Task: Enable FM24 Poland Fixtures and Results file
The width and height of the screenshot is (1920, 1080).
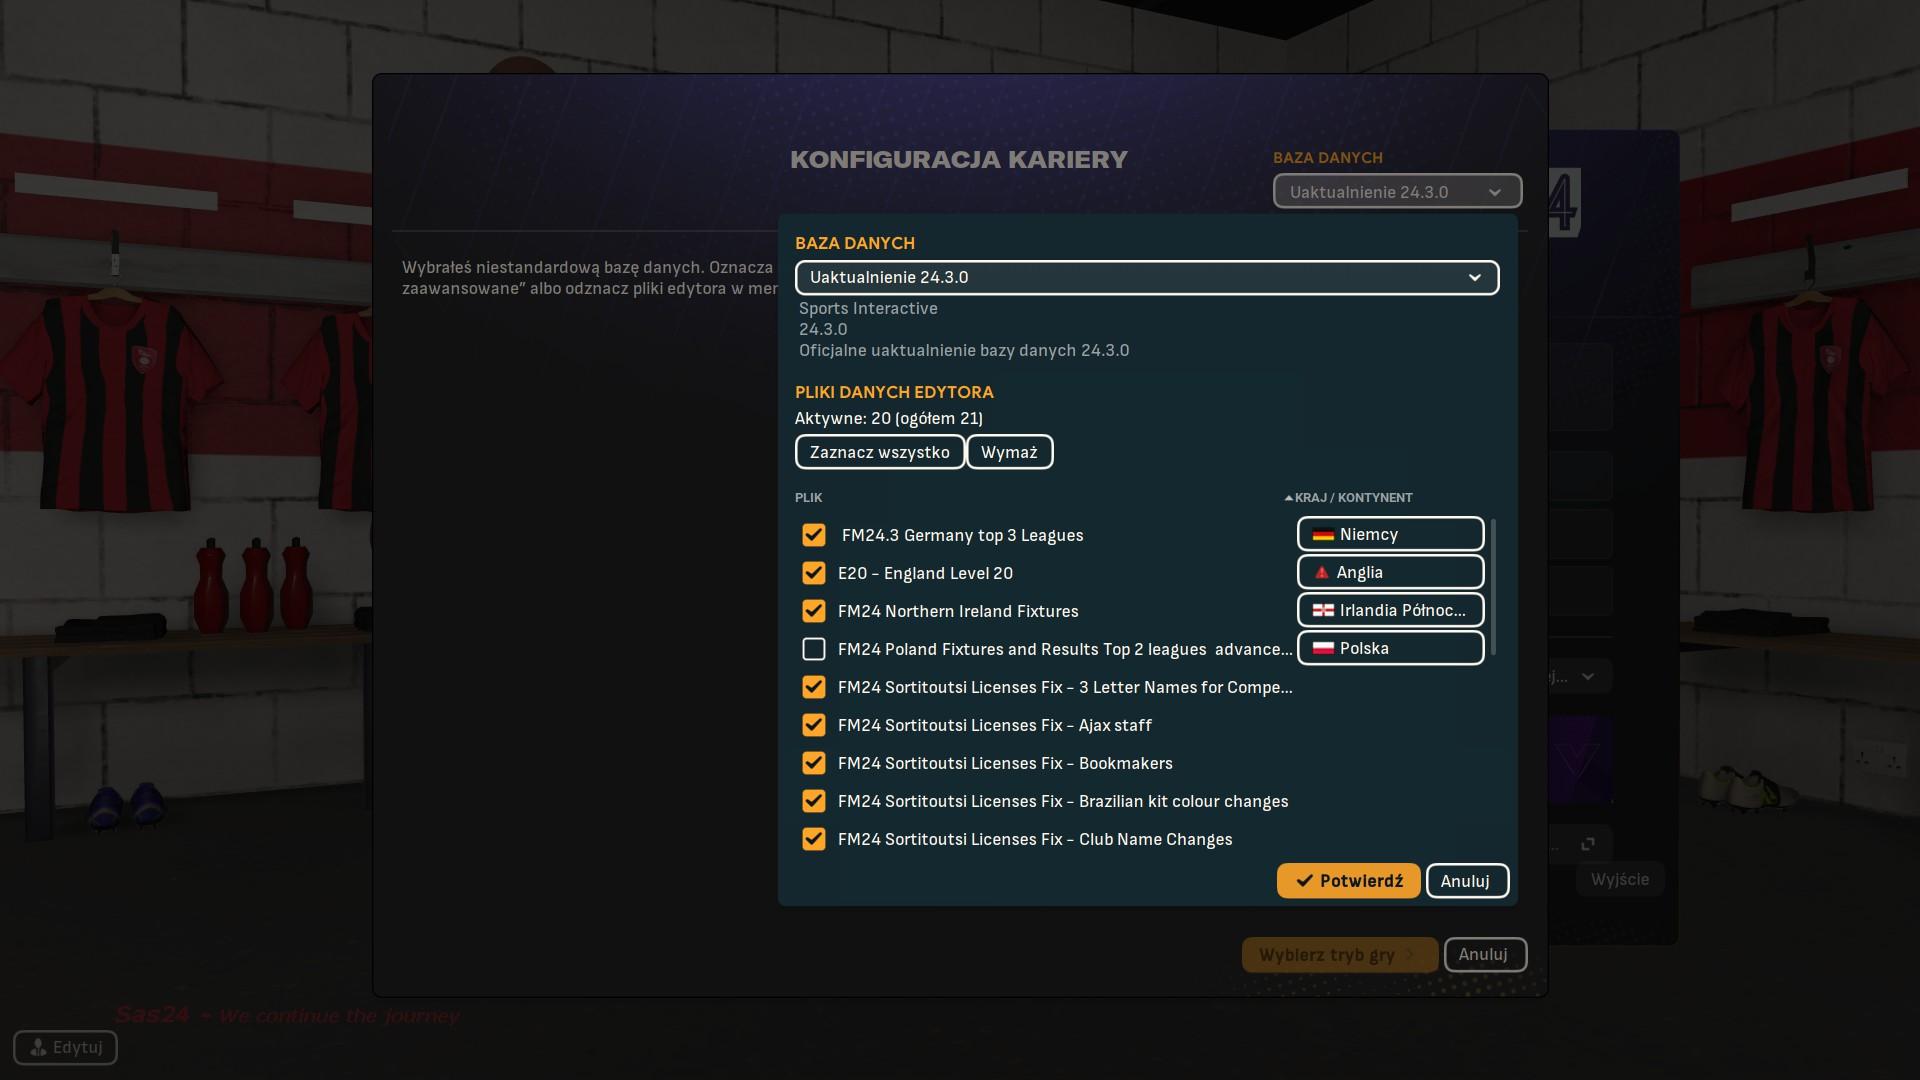Action: coord(813,649)
